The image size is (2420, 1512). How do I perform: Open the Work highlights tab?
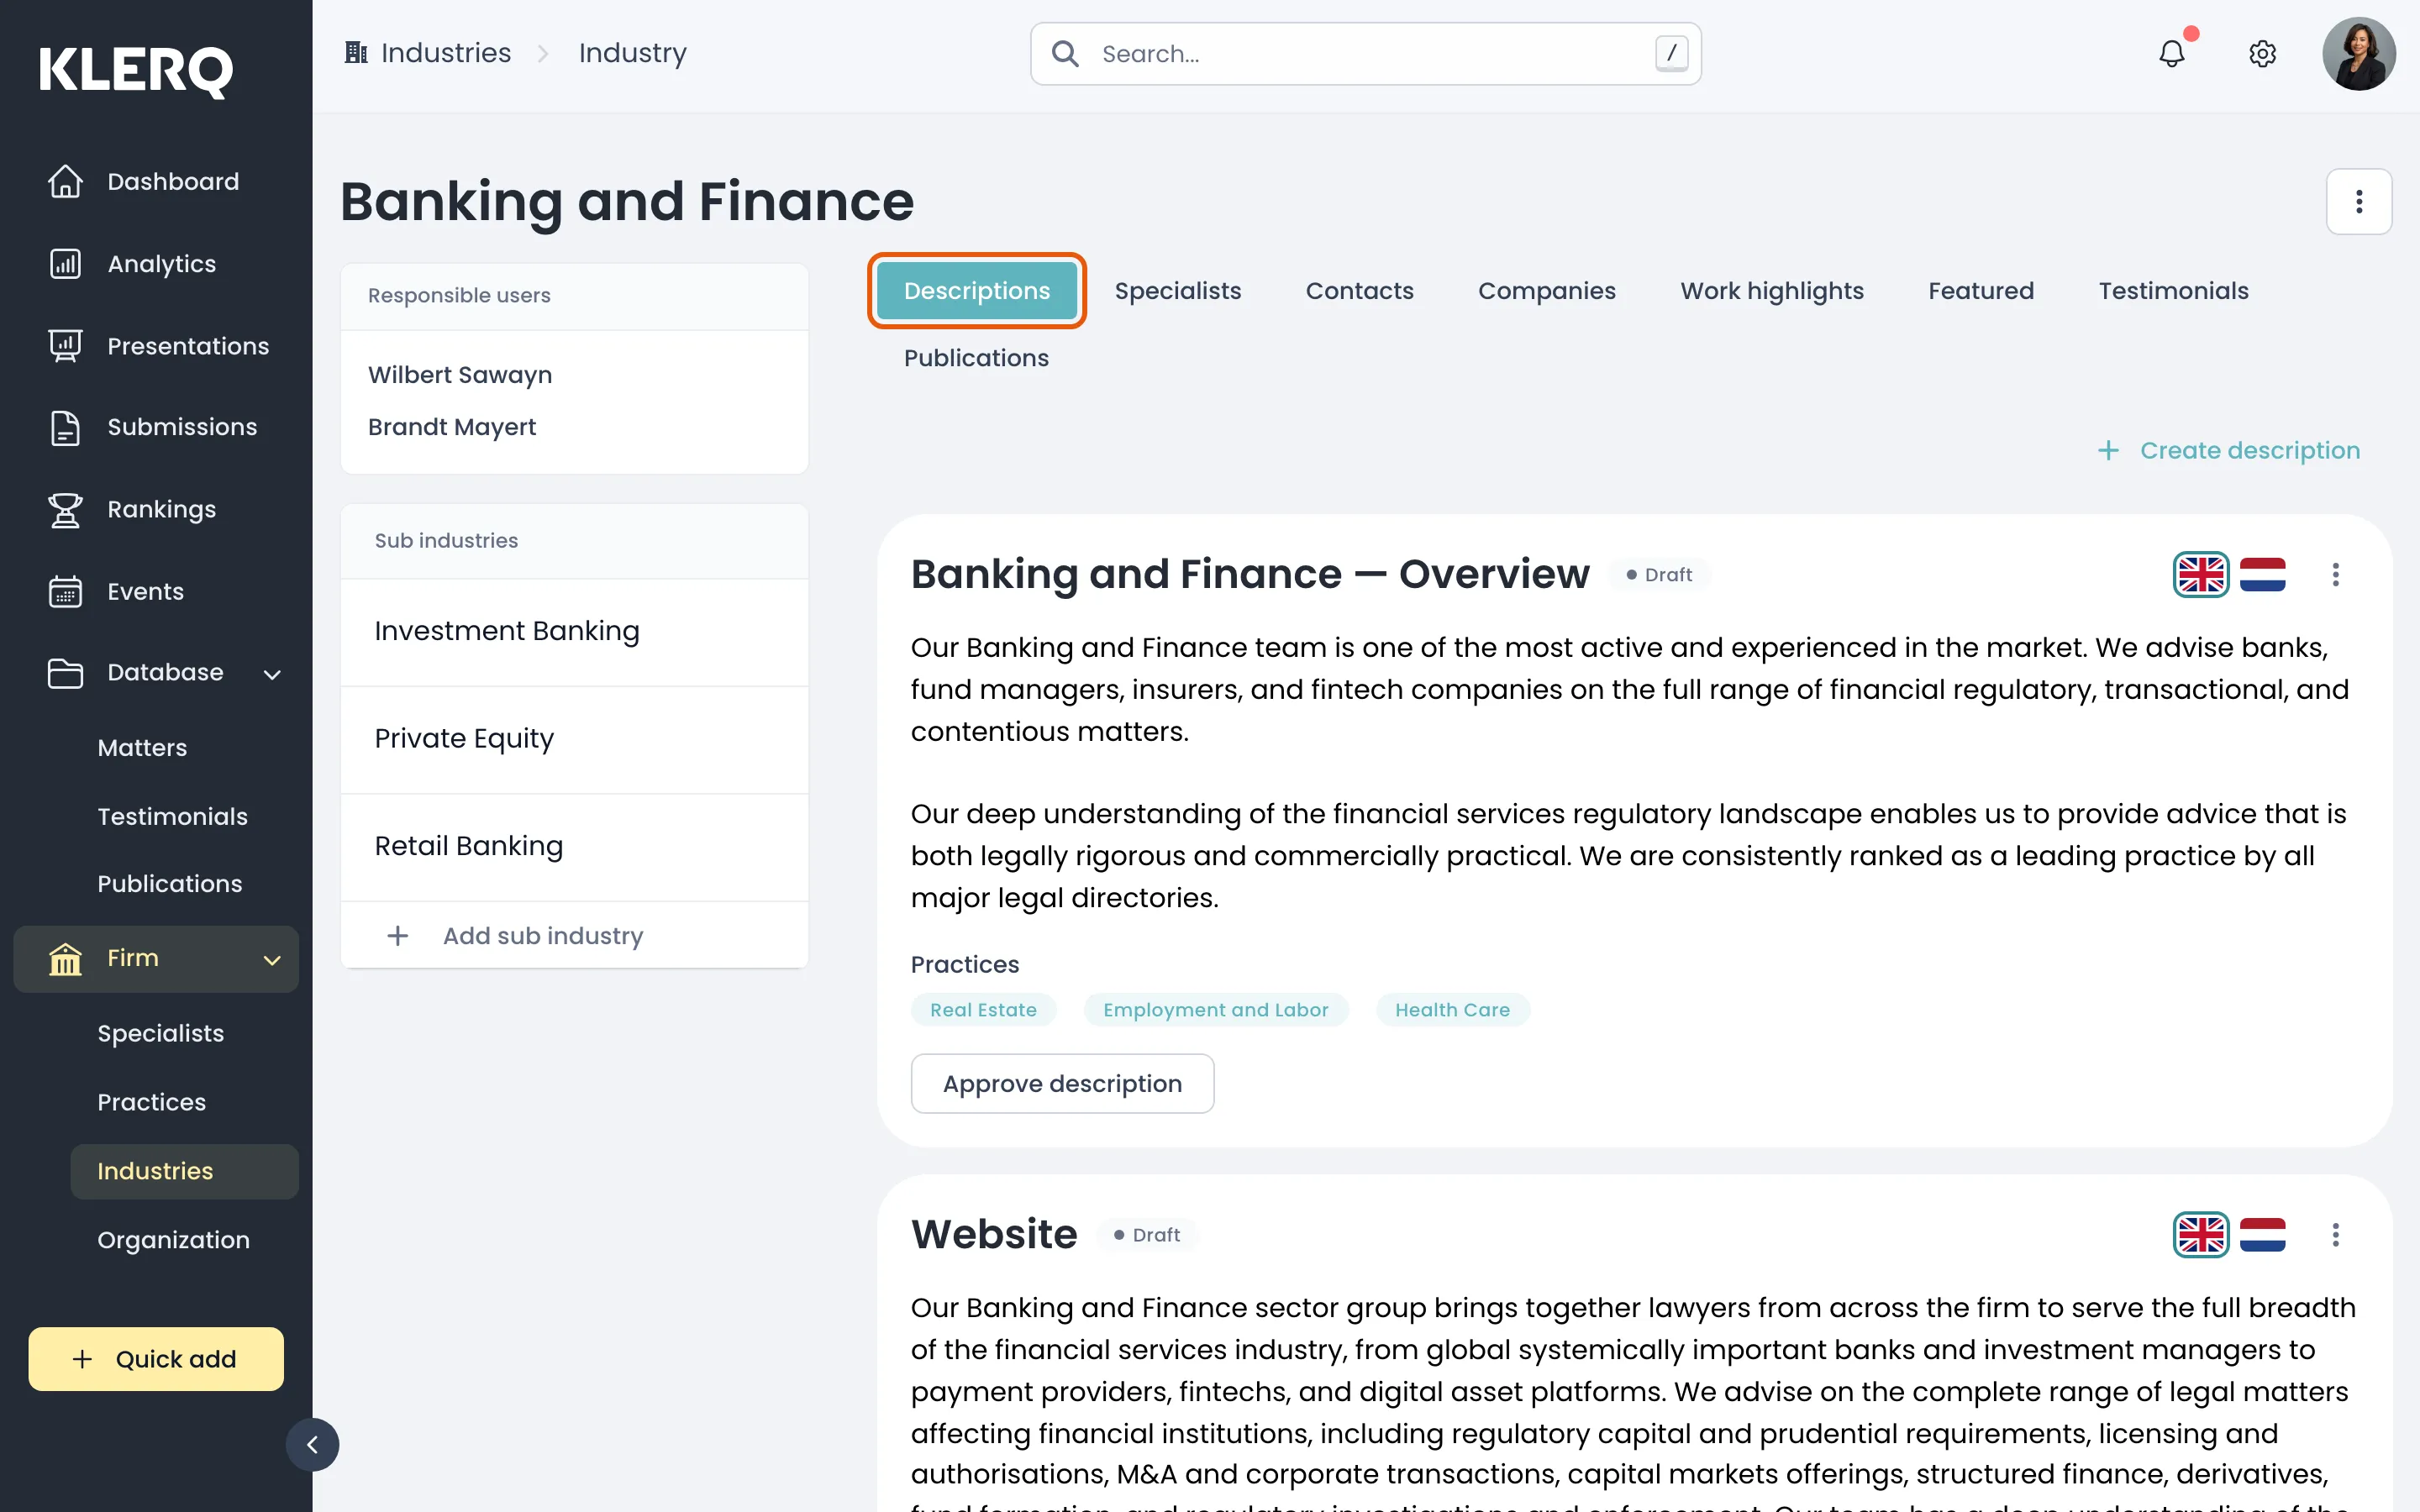pos(1771,291)
